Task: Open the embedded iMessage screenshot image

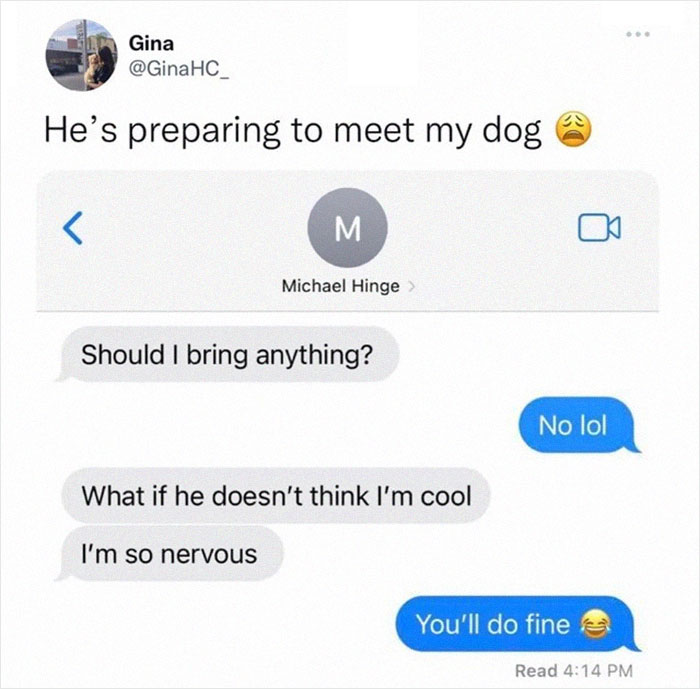Action: (x=347, y=426)
